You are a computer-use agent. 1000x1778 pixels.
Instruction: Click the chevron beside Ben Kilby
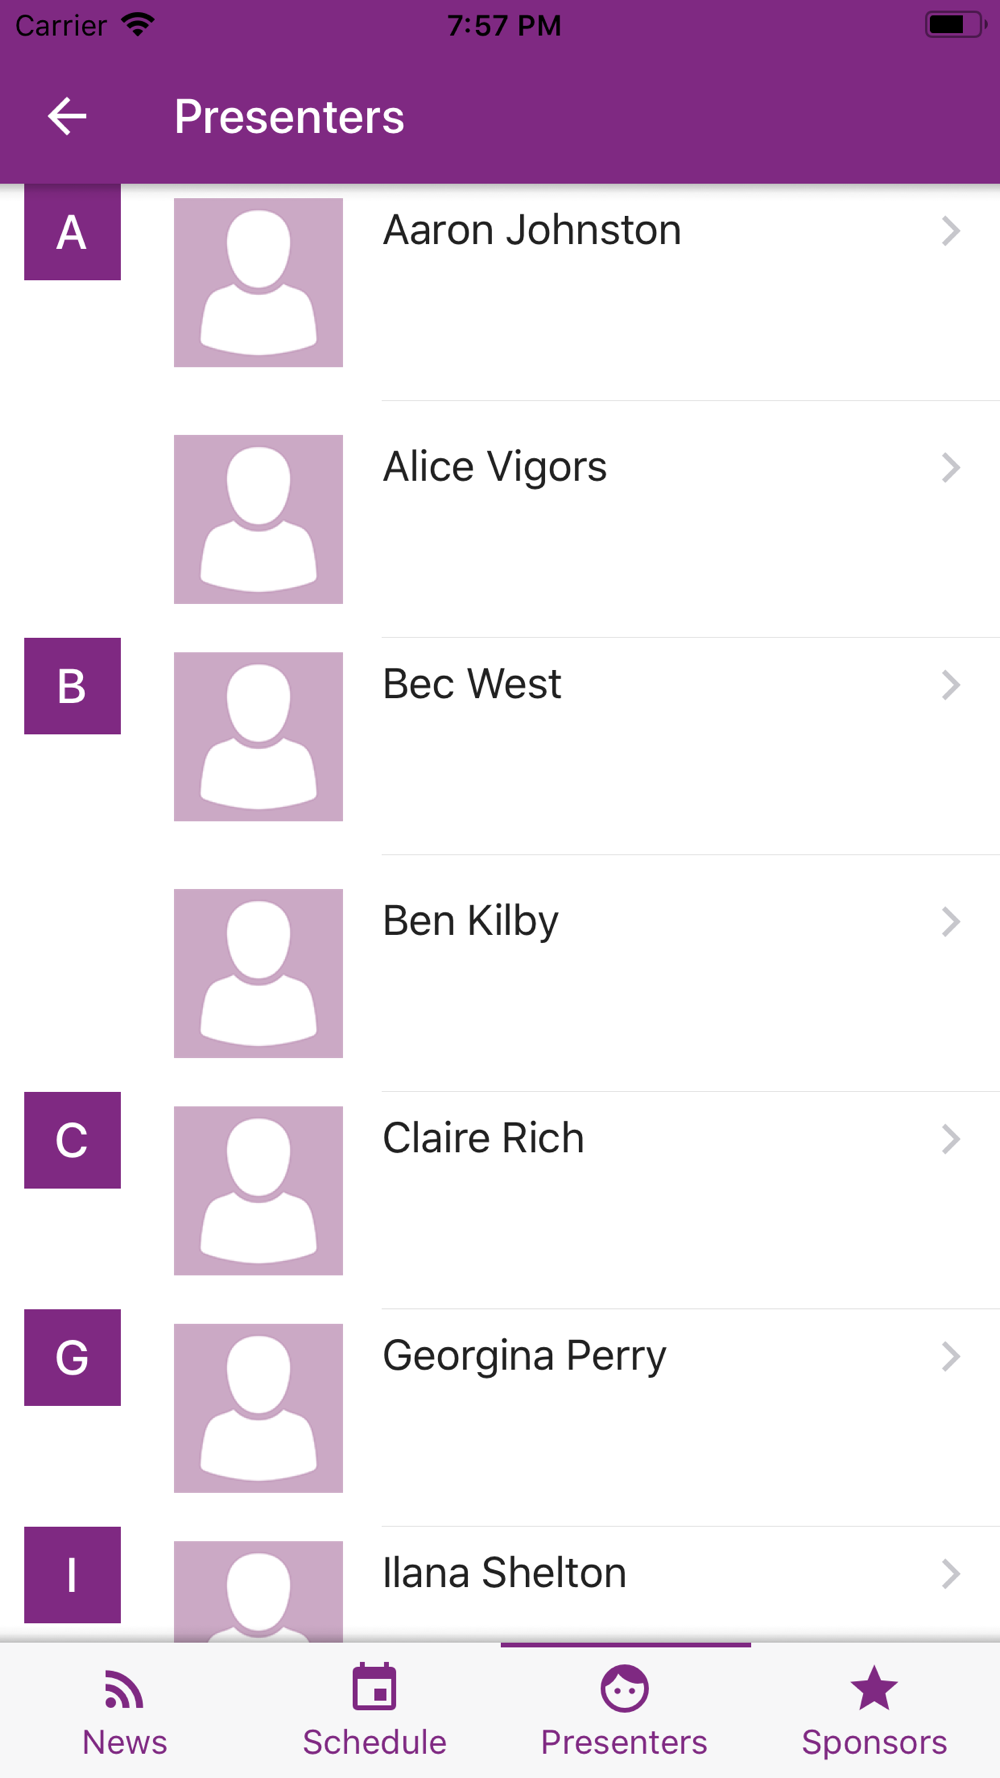(950, 922)
